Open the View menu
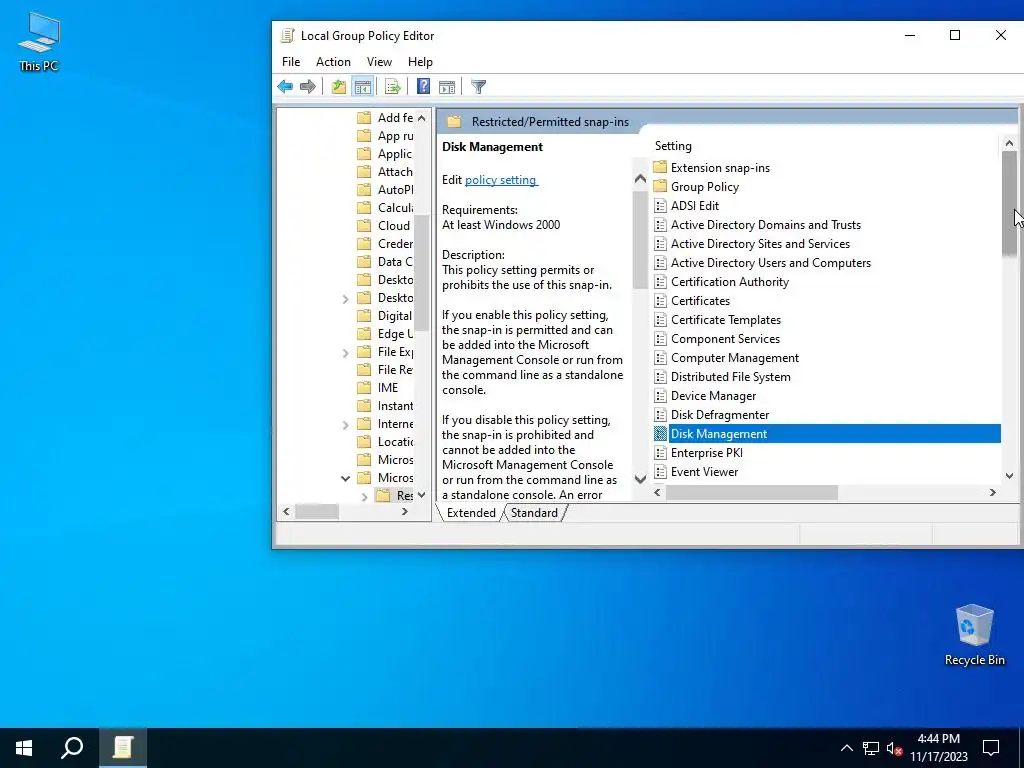 (x=379, y=61)
